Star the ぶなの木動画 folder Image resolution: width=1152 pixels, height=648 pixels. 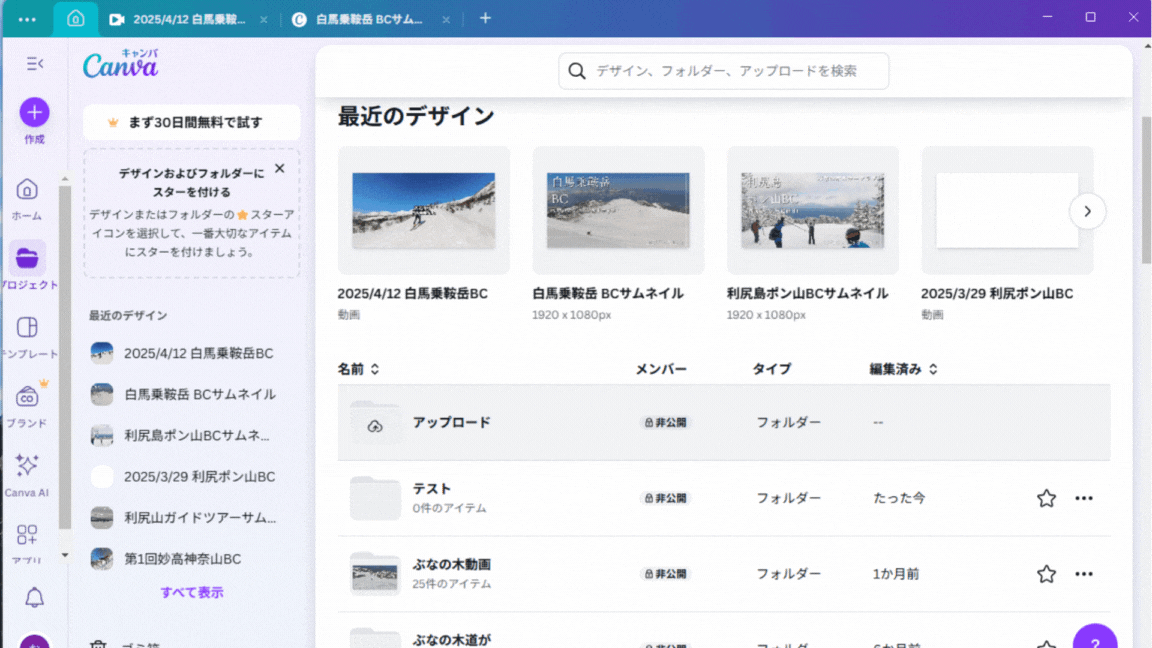(x=1046, y=574)
